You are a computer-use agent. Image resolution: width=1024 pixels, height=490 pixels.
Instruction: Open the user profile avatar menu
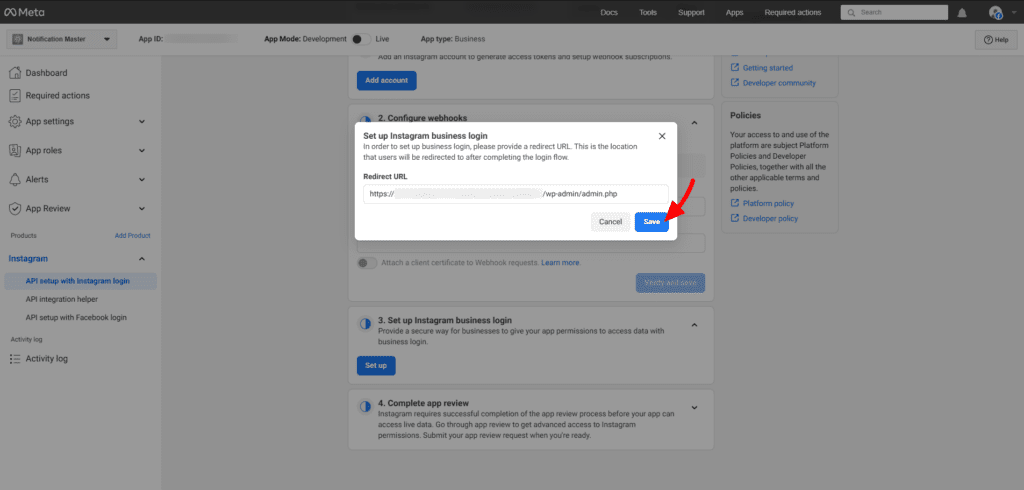tap(995, 12)
